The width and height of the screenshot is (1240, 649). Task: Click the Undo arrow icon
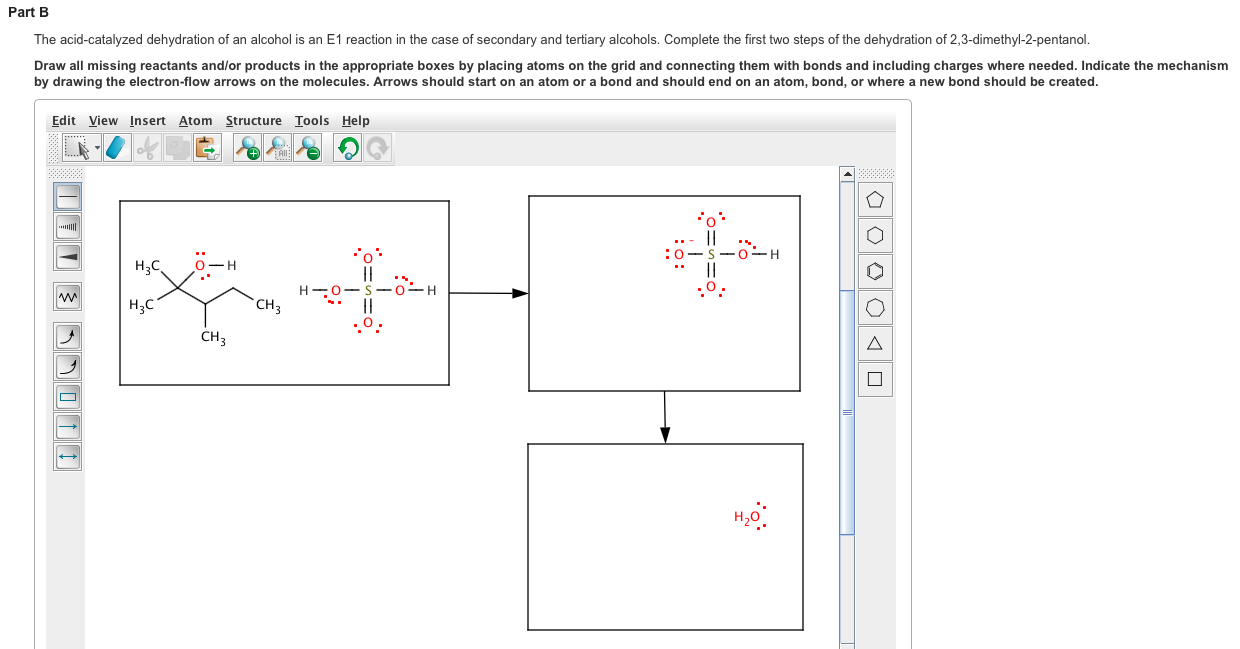(349, 147)
